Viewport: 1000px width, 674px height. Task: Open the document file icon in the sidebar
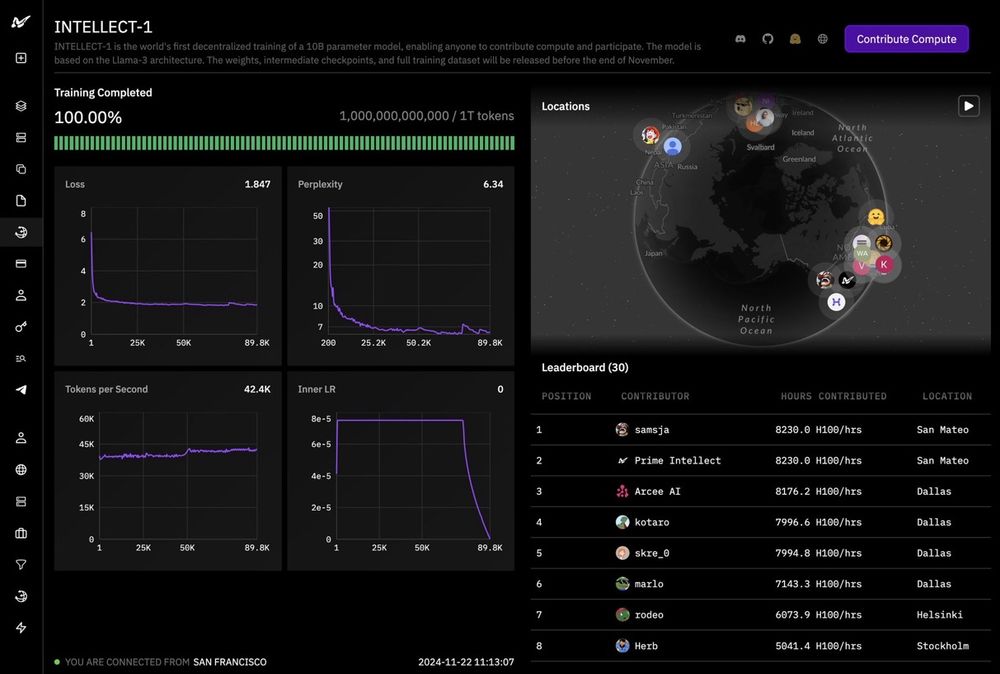click(21, 201)
